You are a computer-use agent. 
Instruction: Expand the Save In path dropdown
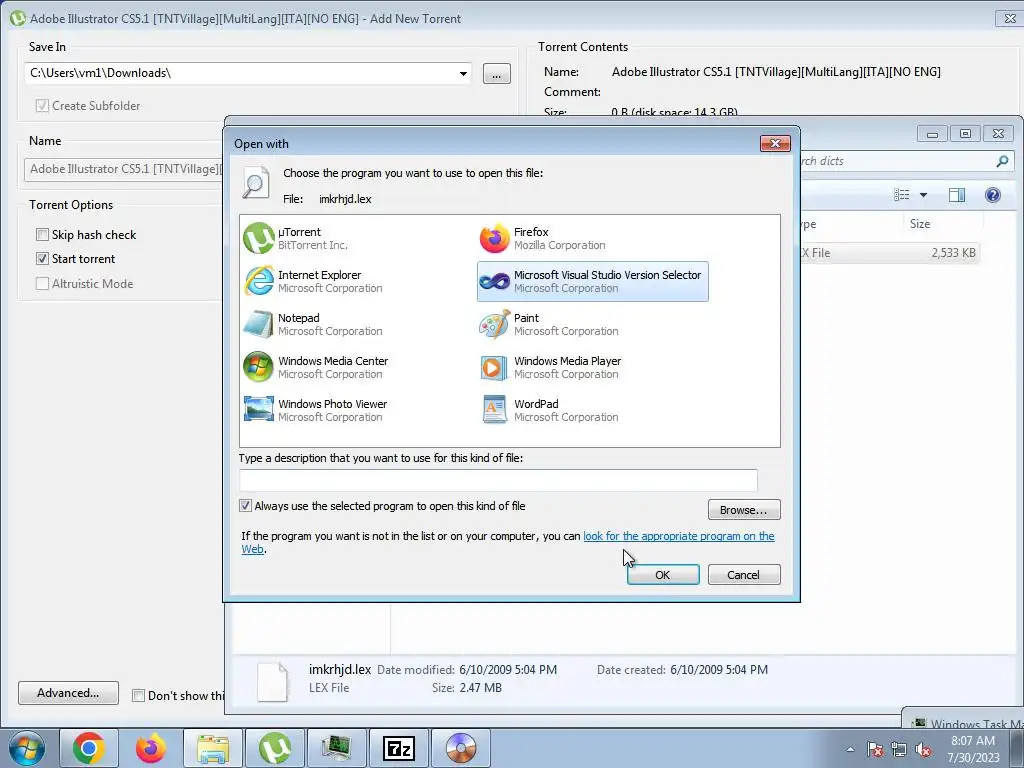tap(463, 73)
